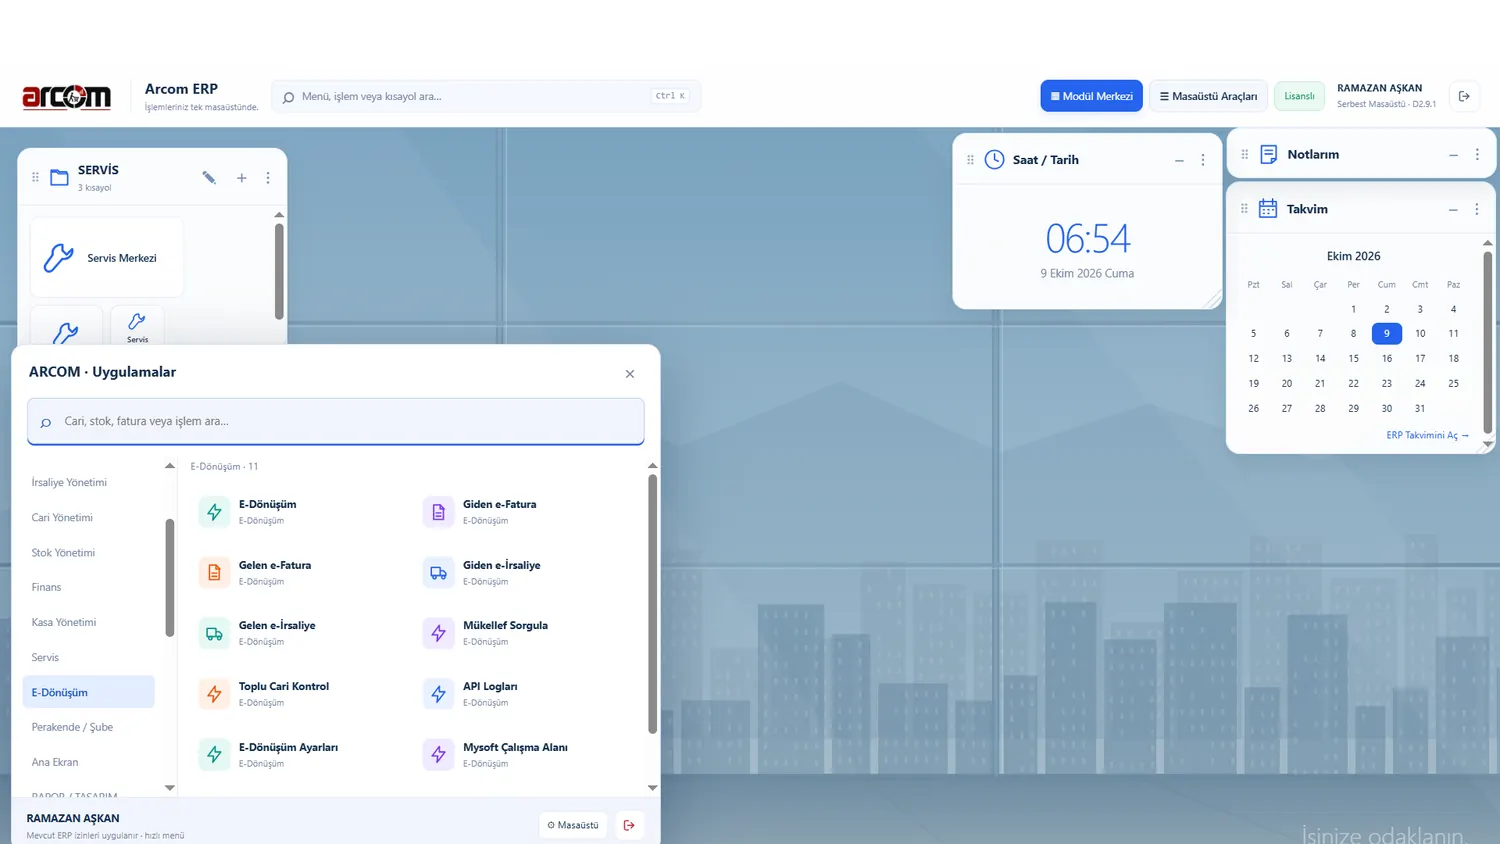Click the Arcom logo
The image size is (1500, 844).
(x=66, y=96)
